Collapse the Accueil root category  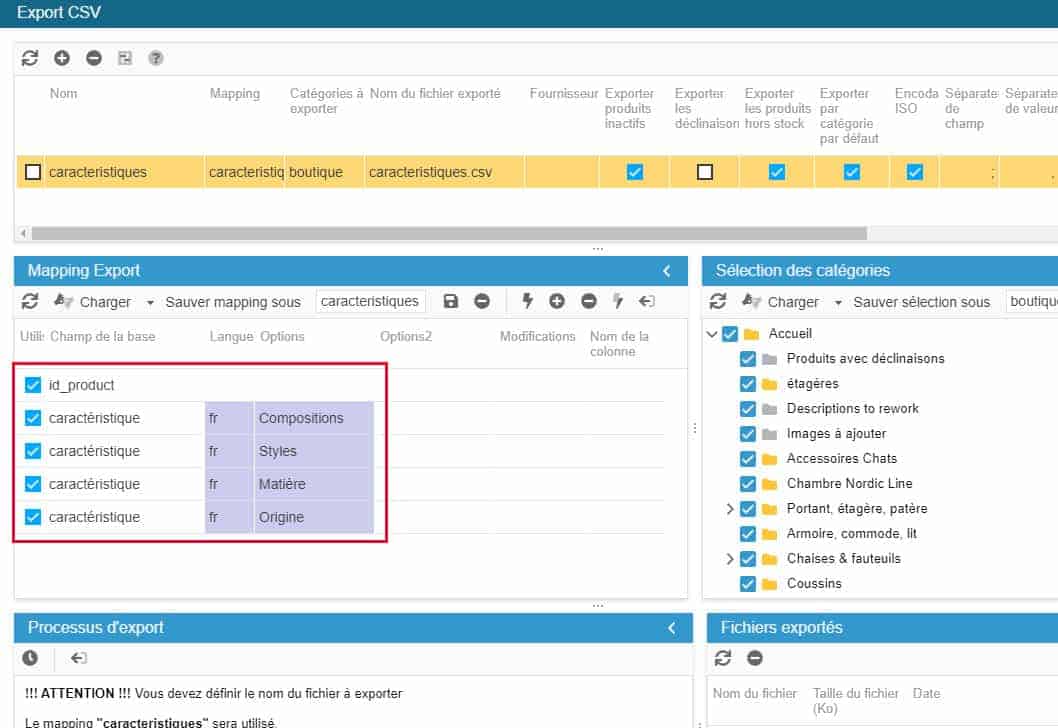pyautogui.click(x=712, y=334)
